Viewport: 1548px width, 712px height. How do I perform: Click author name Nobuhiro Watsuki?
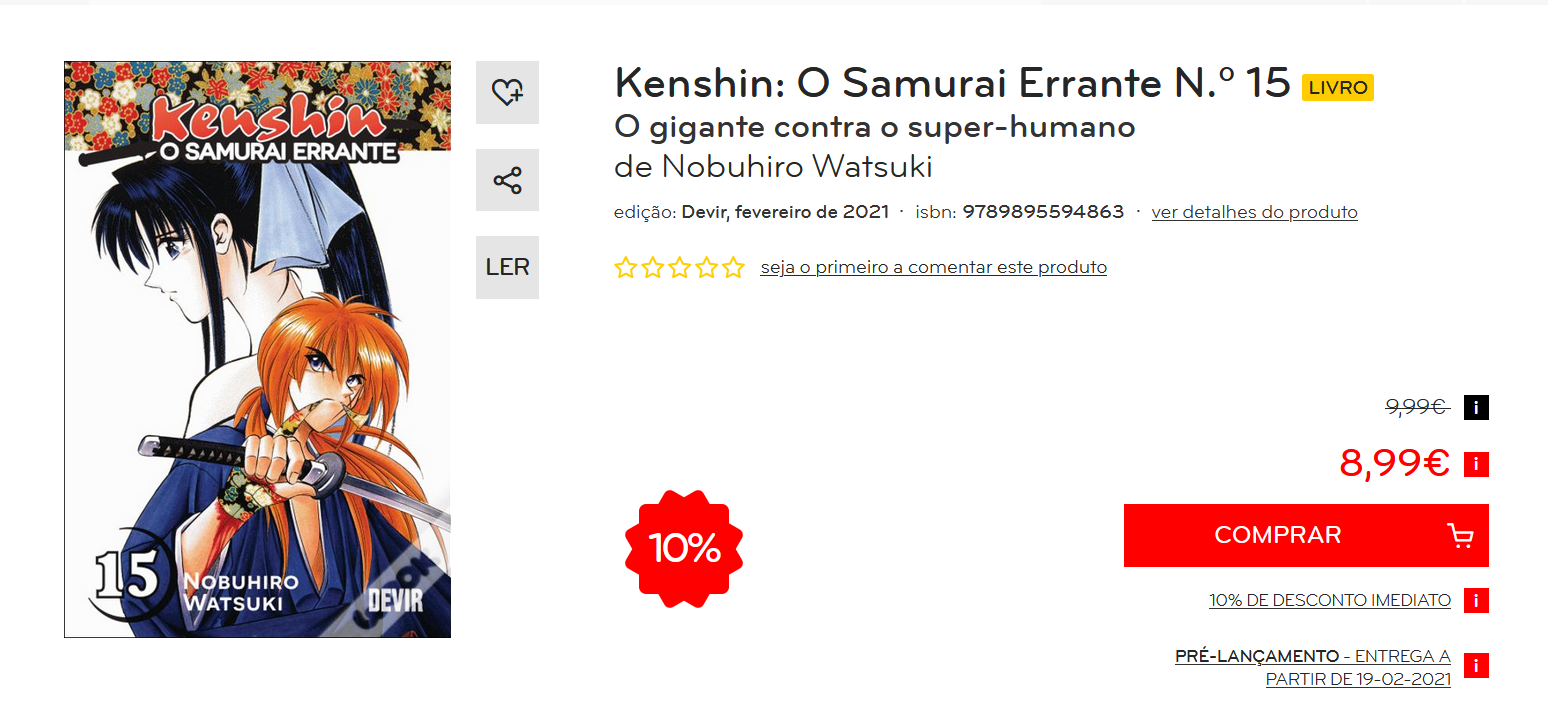[797, 166]
